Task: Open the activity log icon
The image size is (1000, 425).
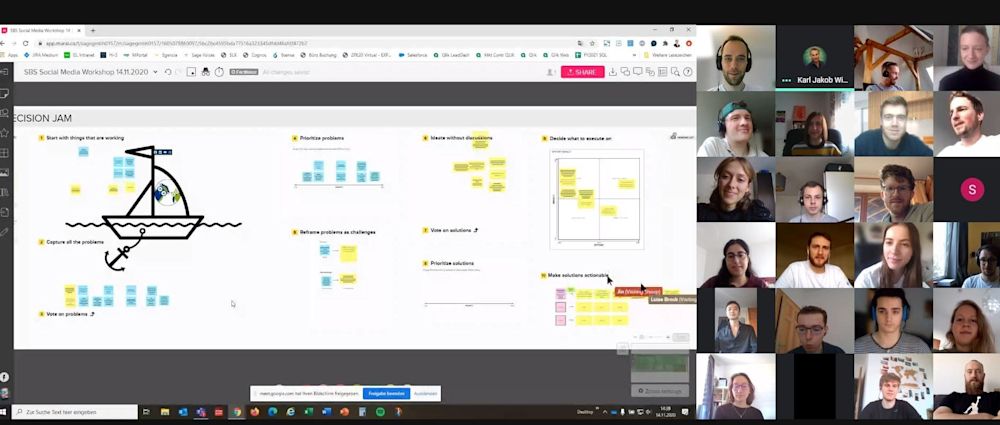Action: click(651, 72)
